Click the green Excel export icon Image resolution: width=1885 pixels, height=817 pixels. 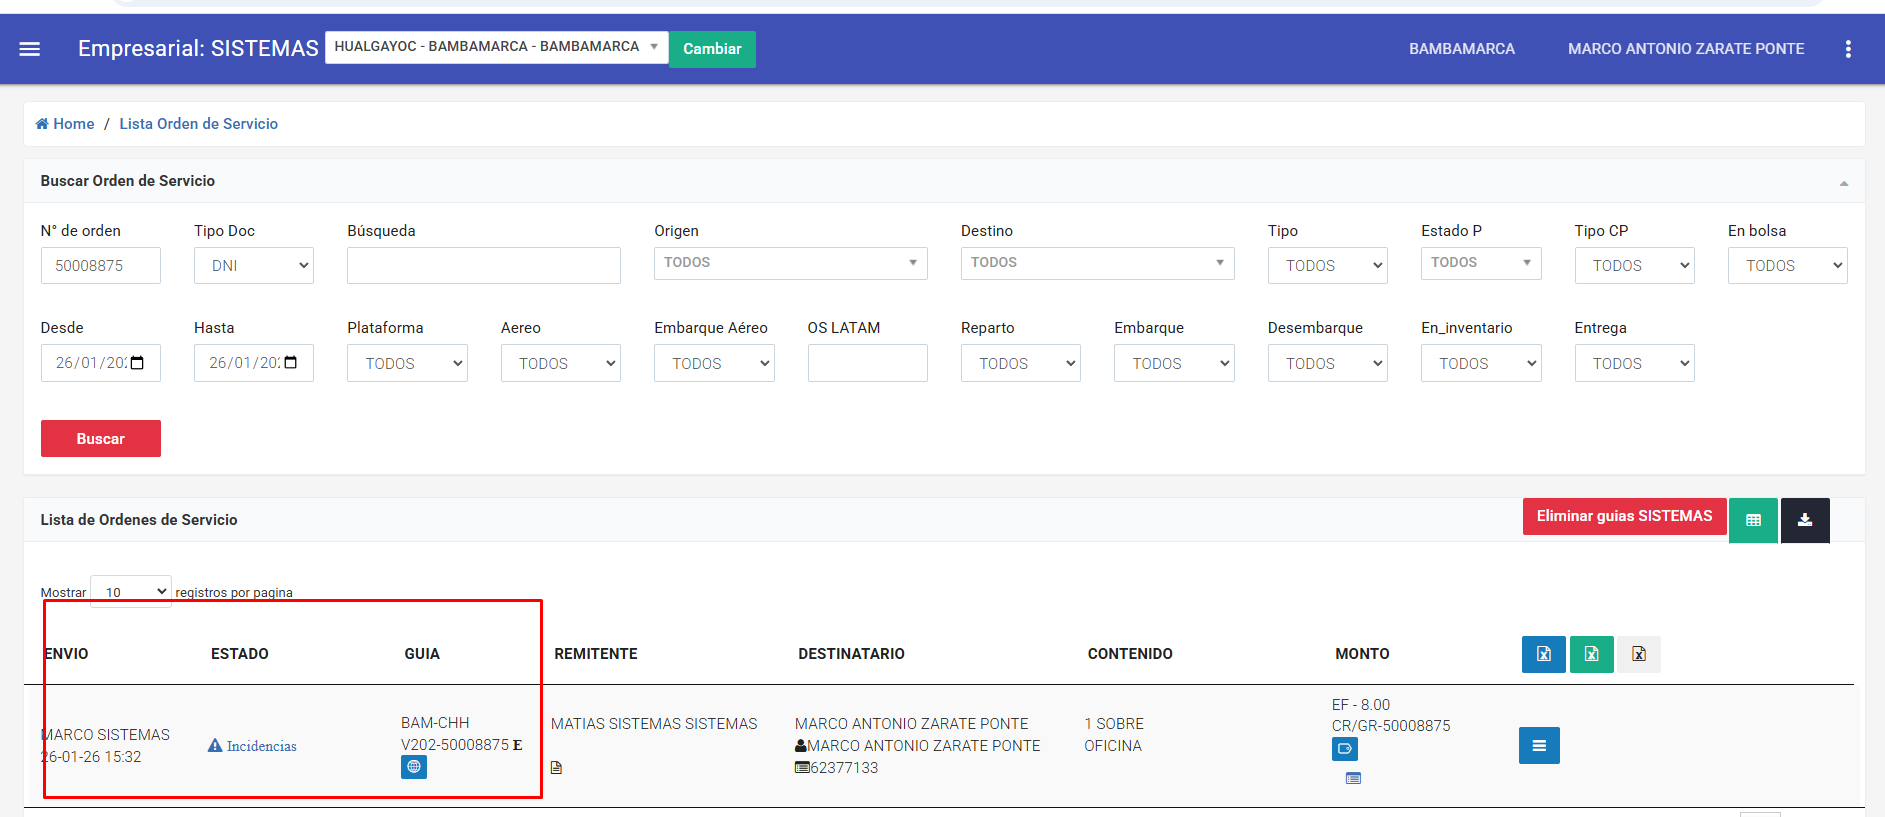pyautogui.click(x=1591, y=654)
